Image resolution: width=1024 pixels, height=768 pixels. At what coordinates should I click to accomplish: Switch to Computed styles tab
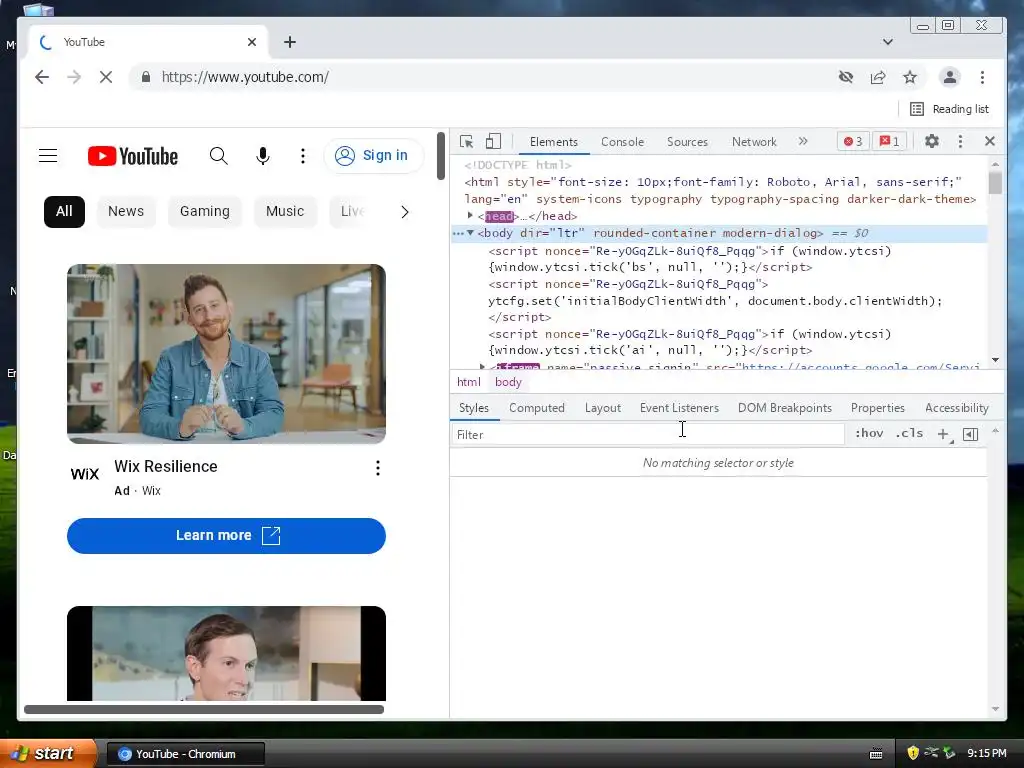pyautogui.click(x=537, y=408)
